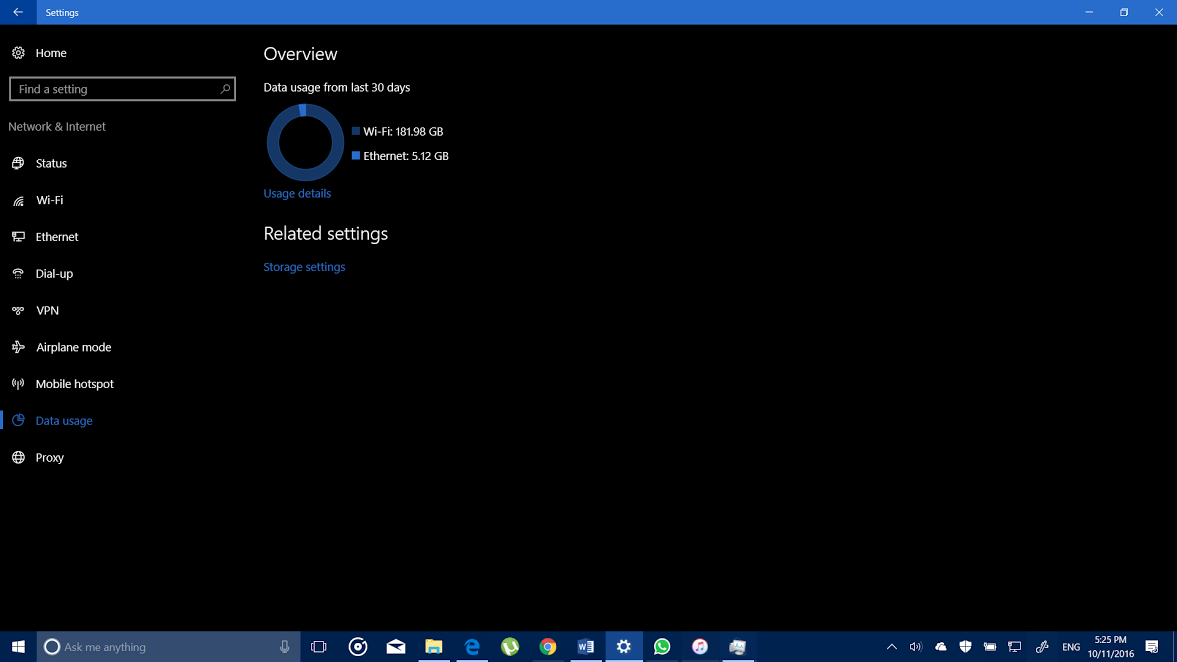The image size is (1177, 662).
Task: Open the Status network page
Action: (x=51, y=163)
